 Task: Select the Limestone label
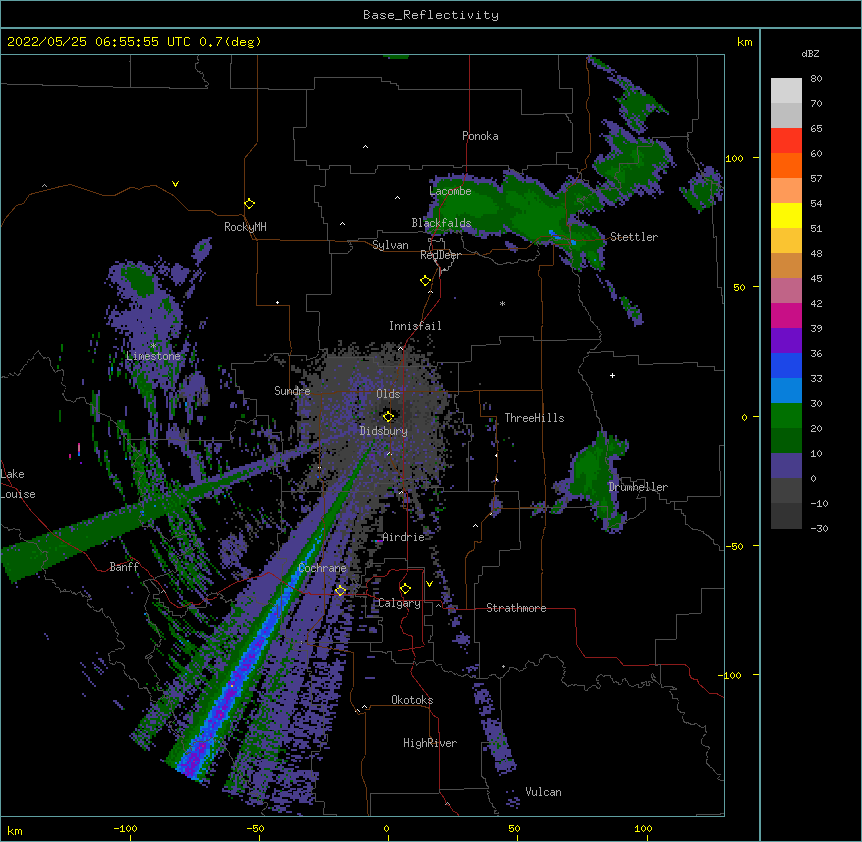point(153,356)
